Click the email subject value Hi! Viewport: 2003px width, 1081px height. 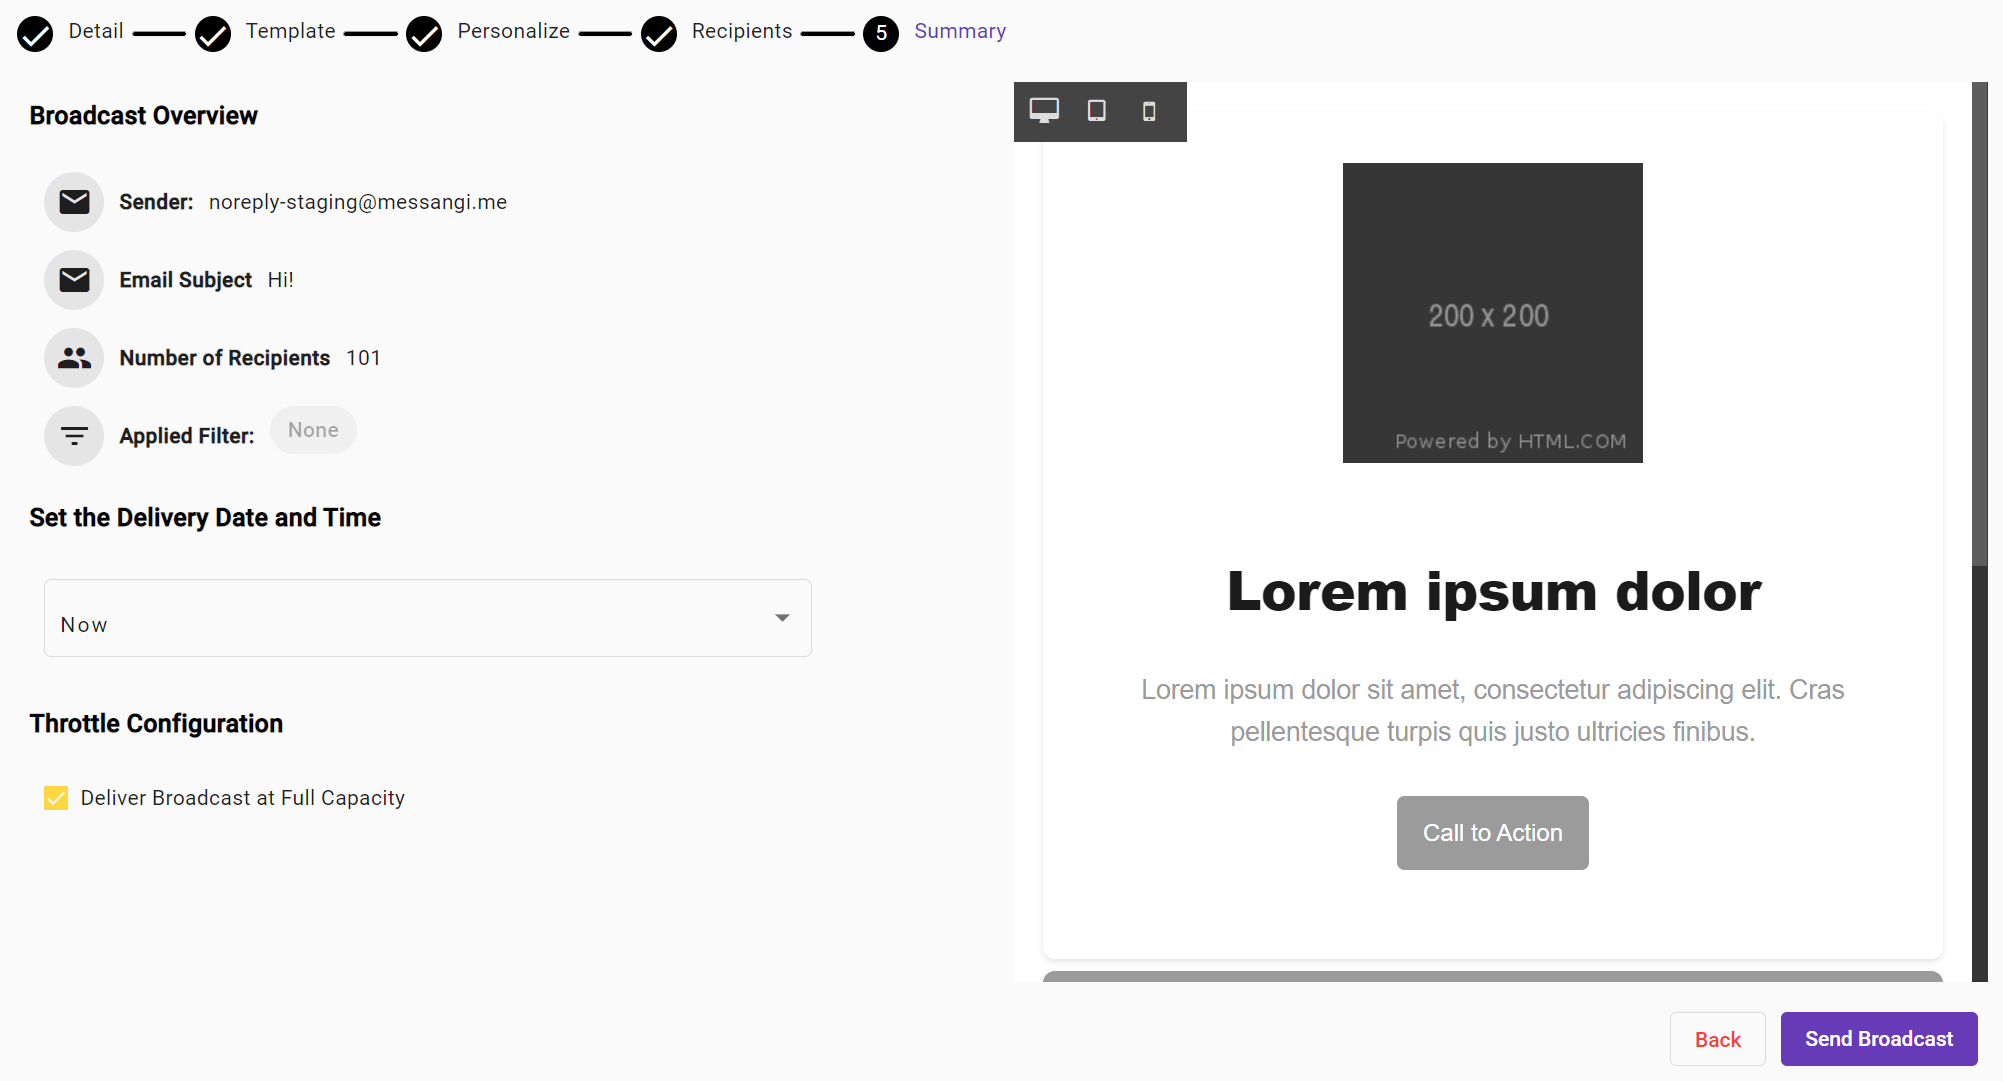[x=281, y=280]
